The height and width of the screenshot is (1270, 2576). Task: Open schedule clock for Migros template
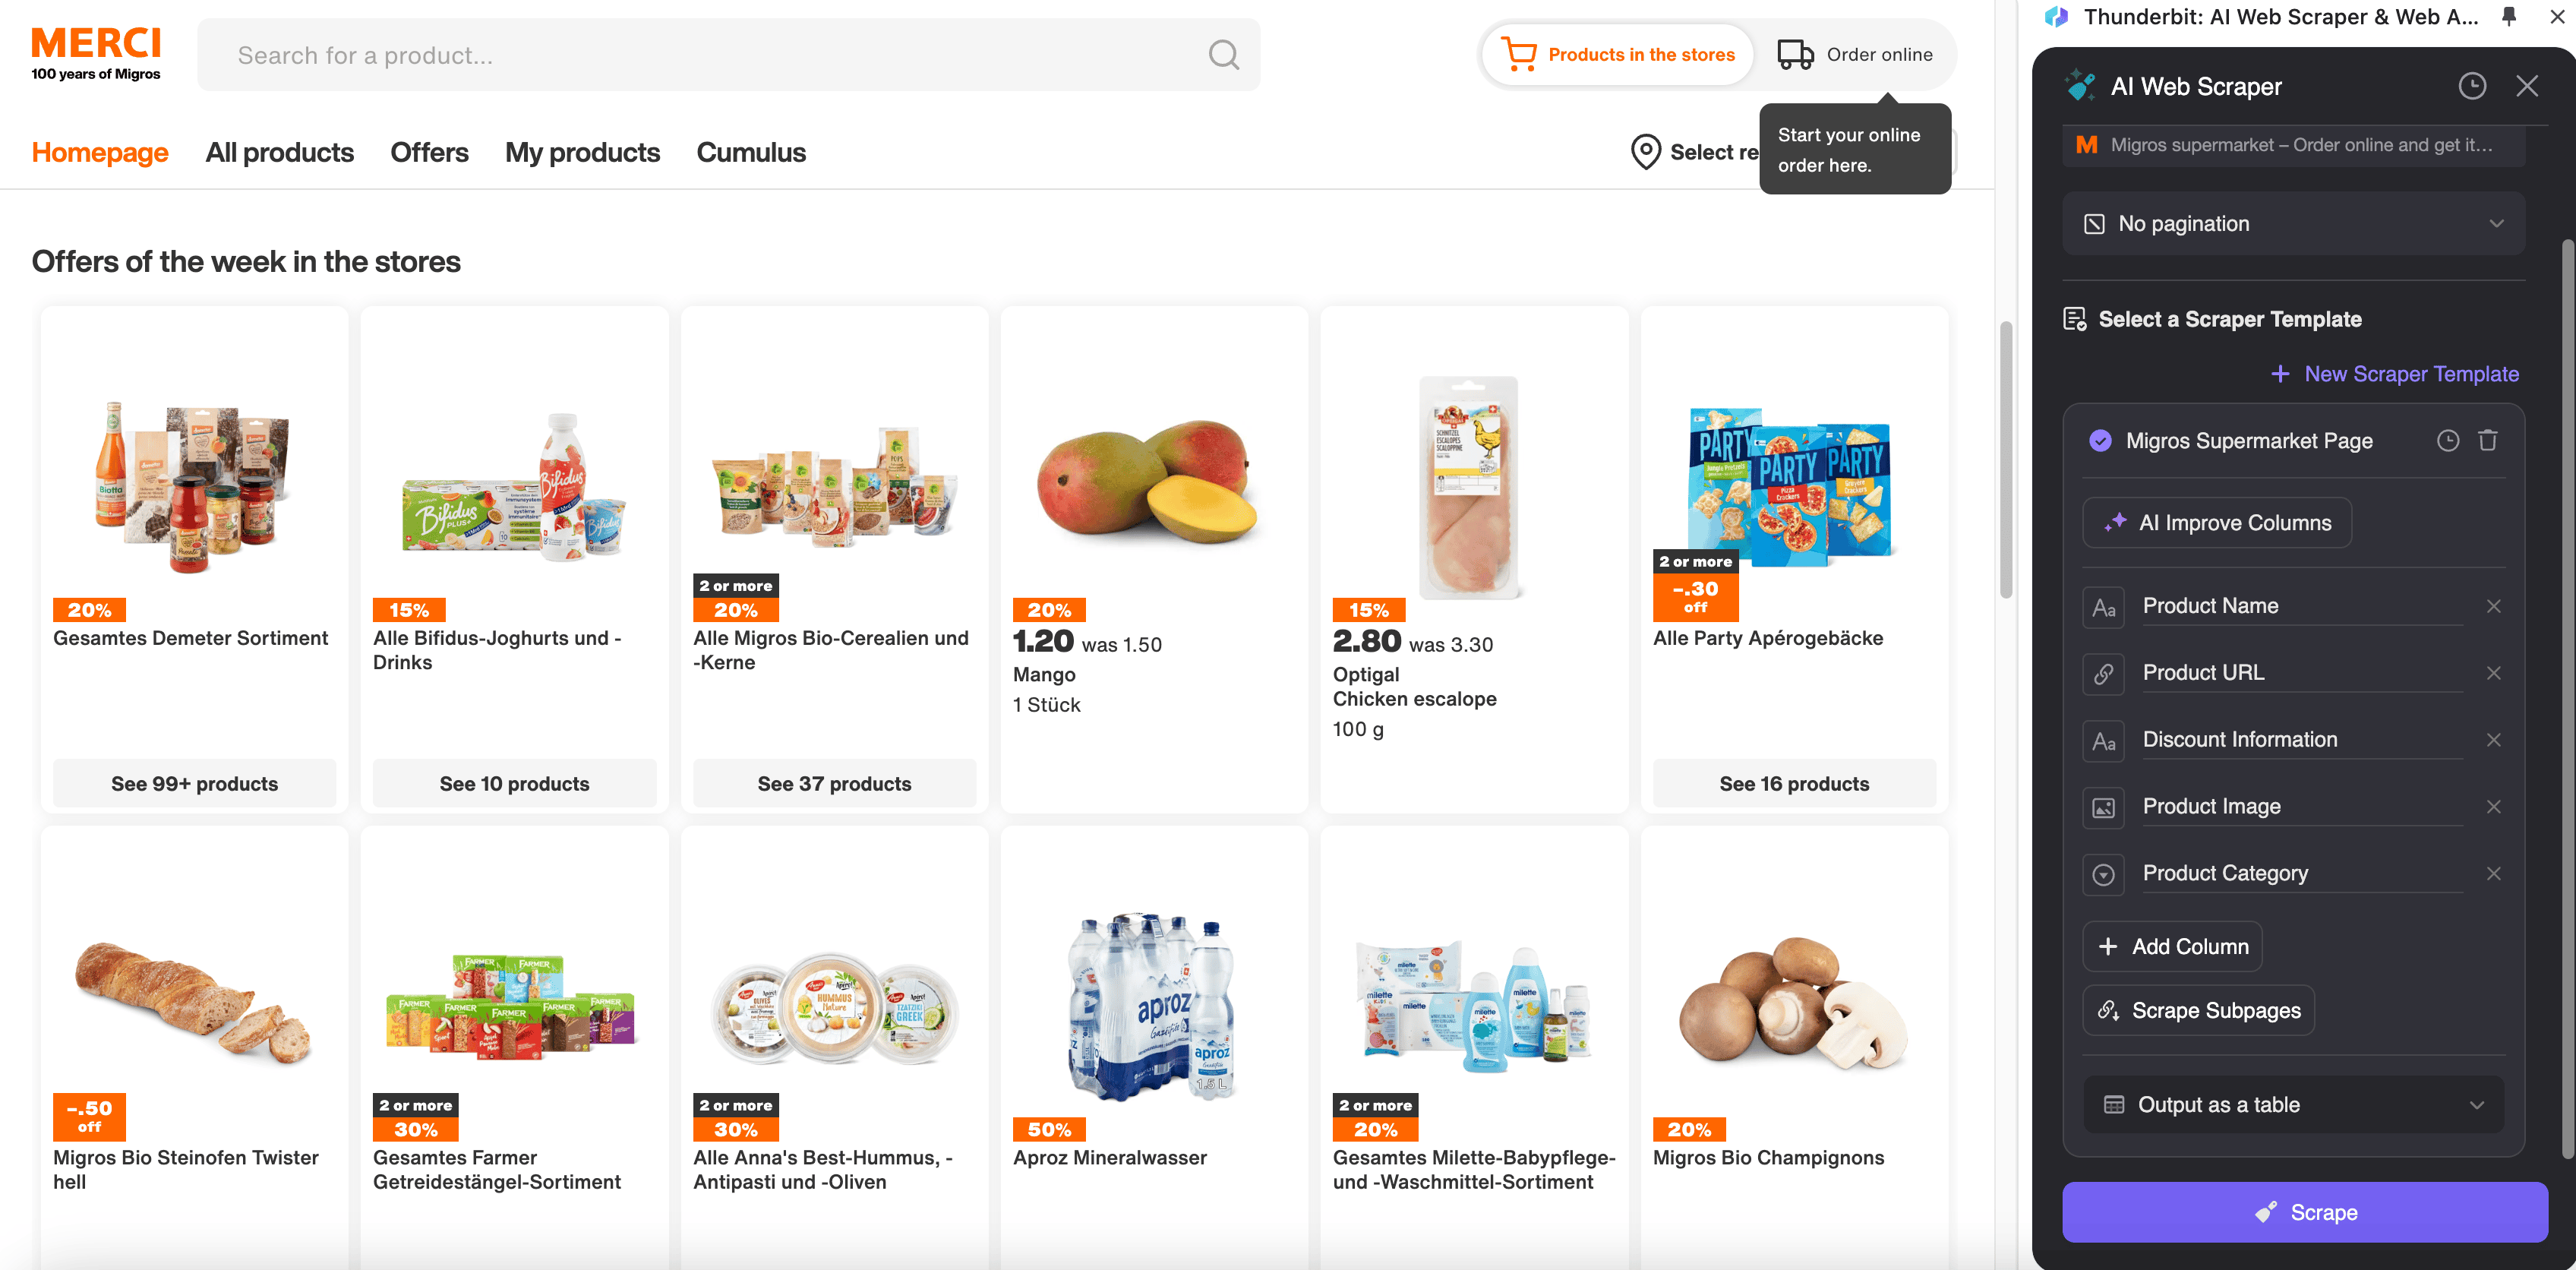[x=2447, y=441]
